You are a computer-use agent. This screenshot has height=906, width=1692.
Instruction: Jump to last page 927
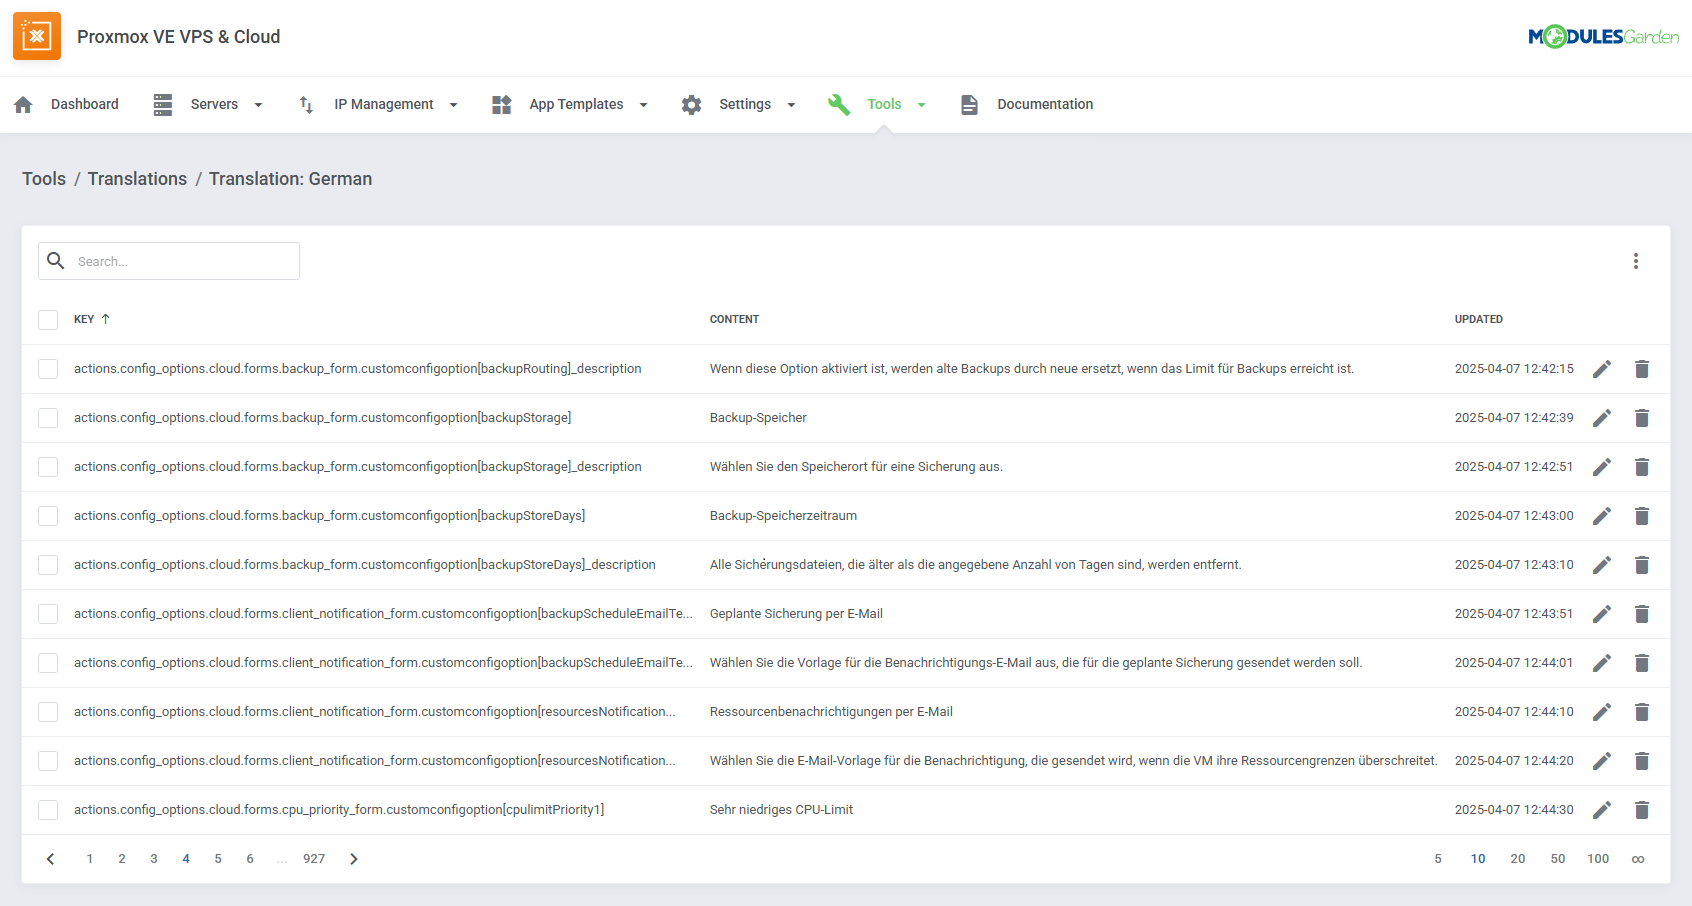click(x=314, y=859)
